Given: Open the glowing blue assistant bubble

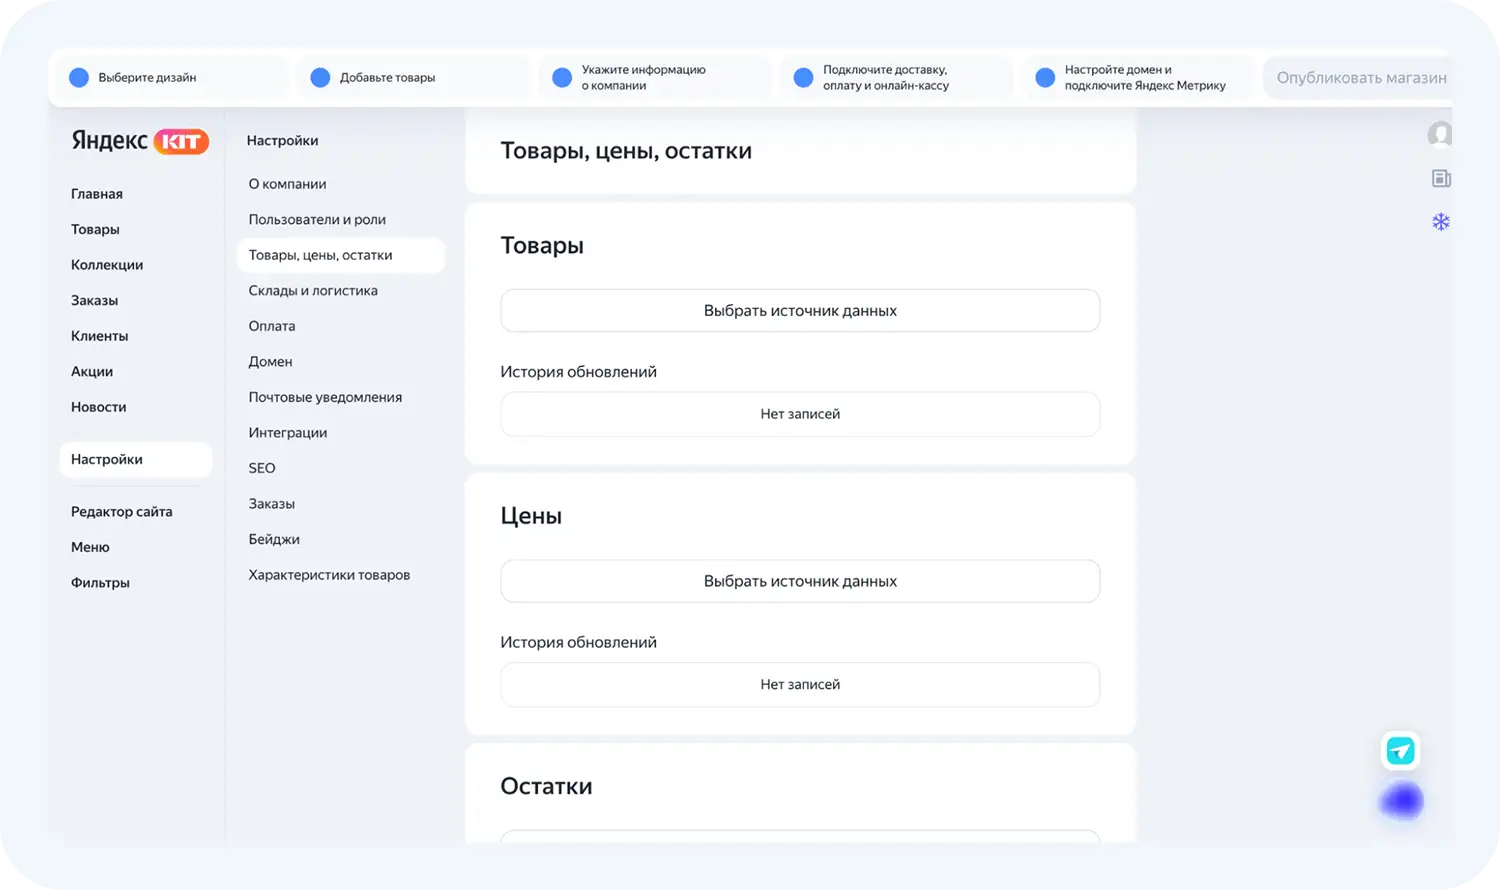Looking at the screenshot, I should [1401, 801].
